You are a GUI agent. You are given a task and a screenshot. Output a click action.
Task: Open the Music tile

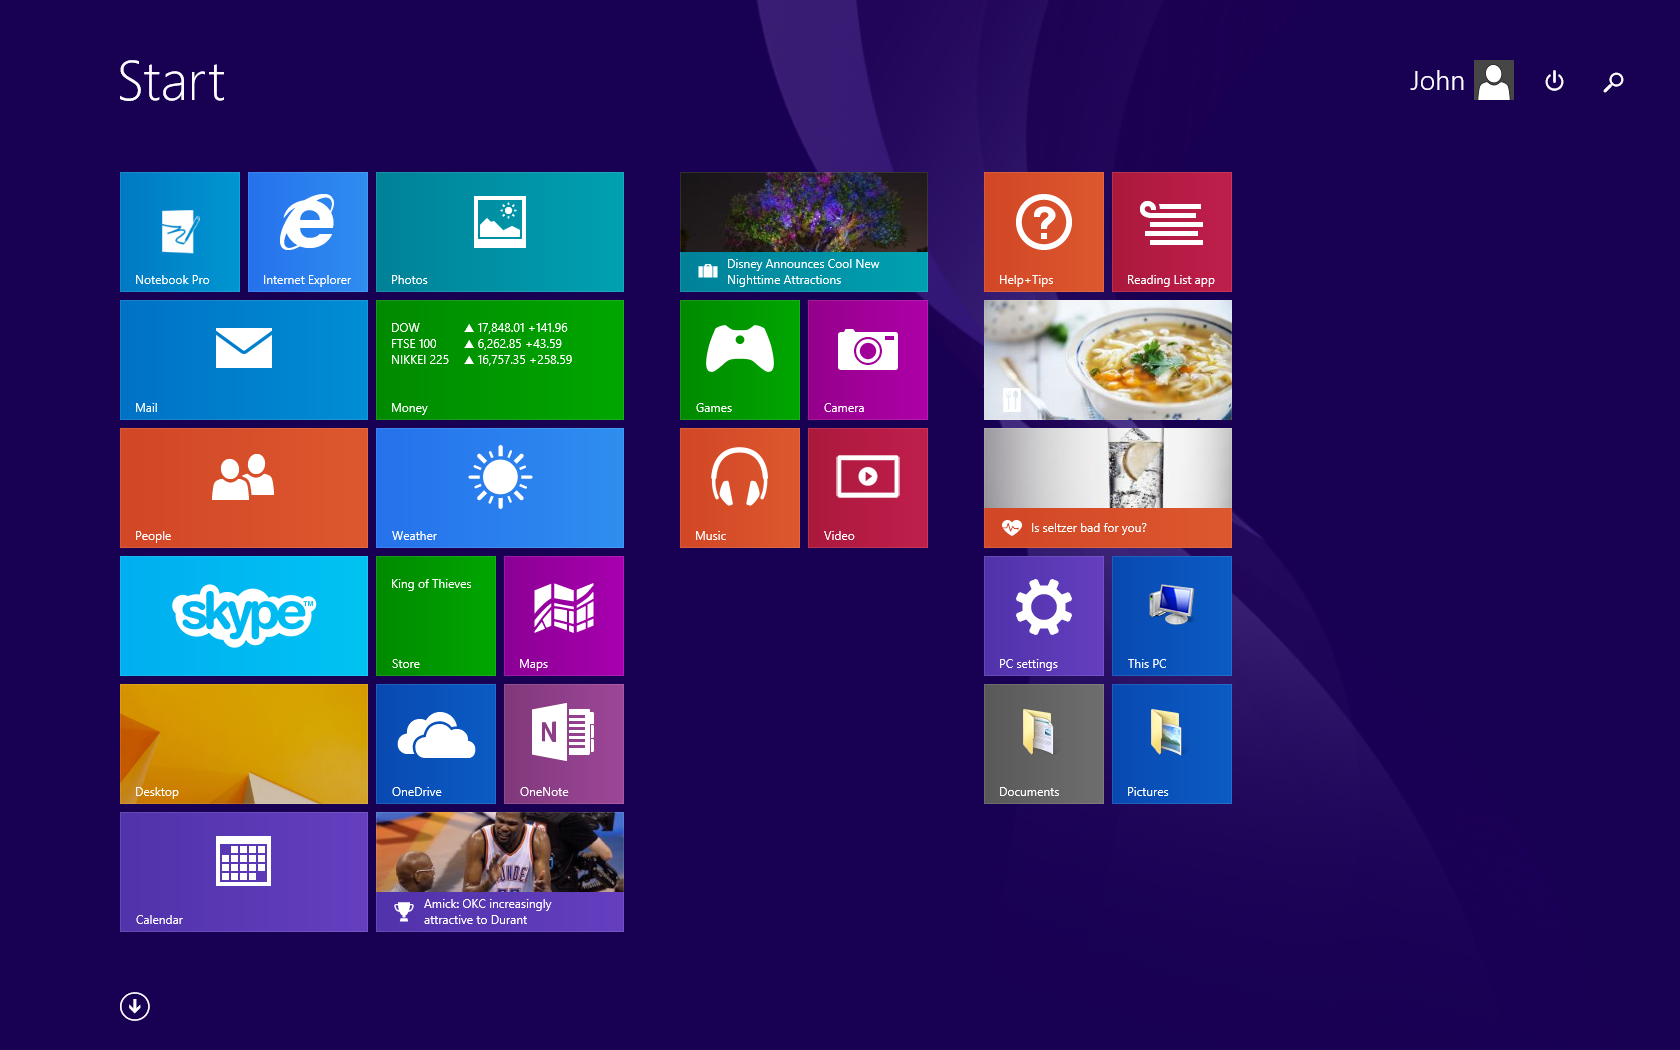[740, 488]
